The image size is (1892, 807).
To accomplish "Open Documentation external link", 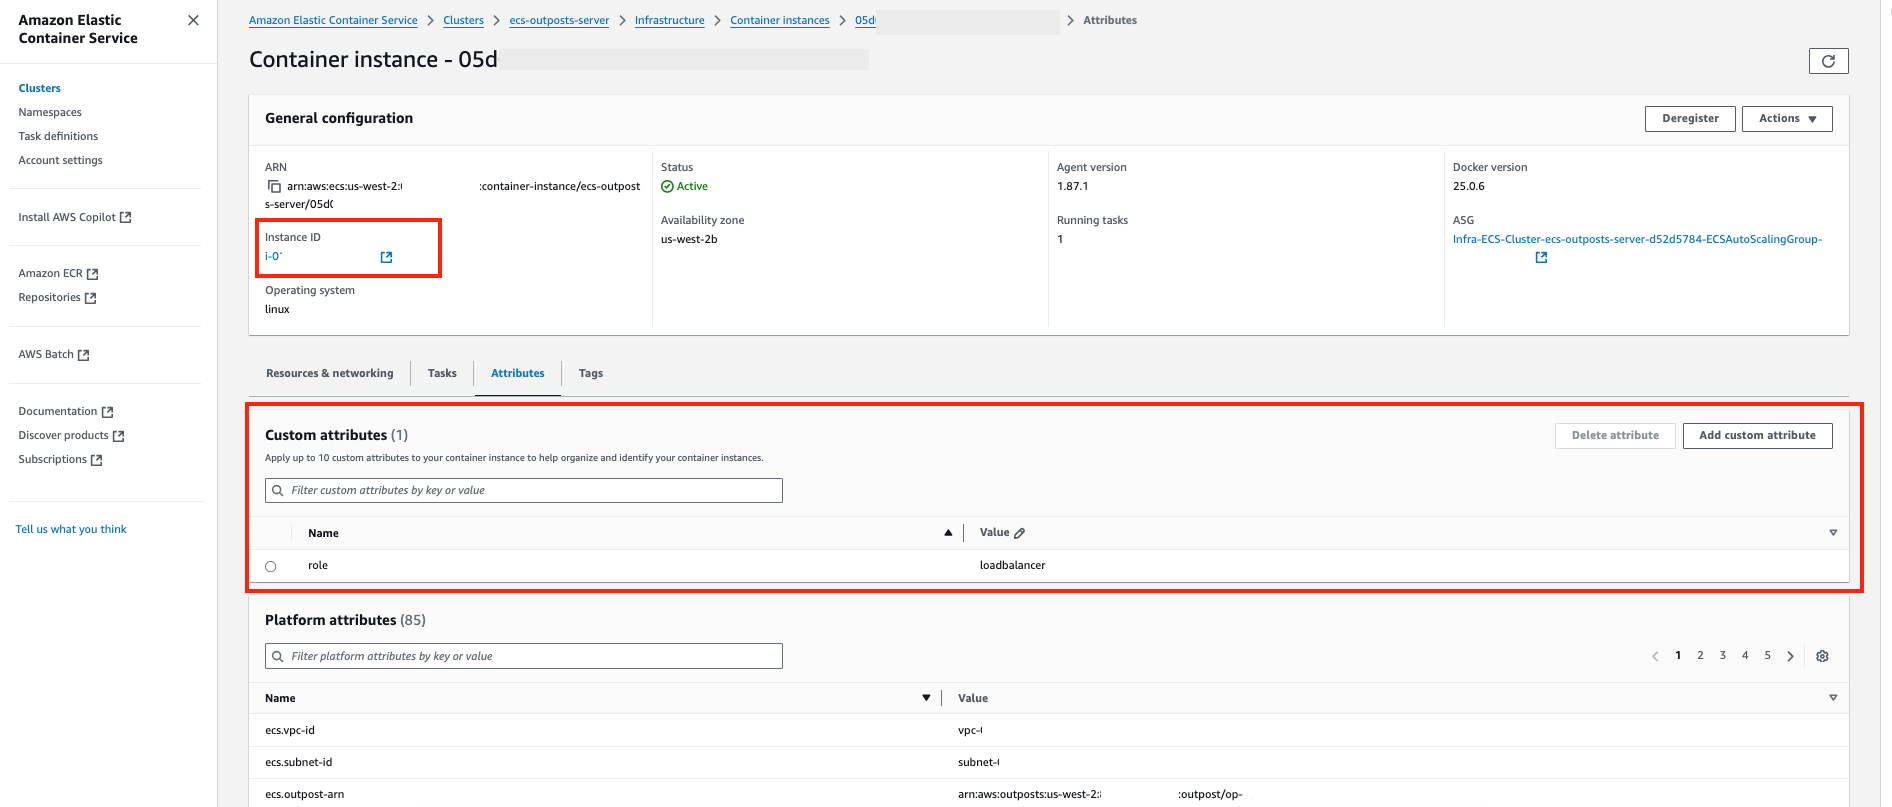I will tap(66, 411).
